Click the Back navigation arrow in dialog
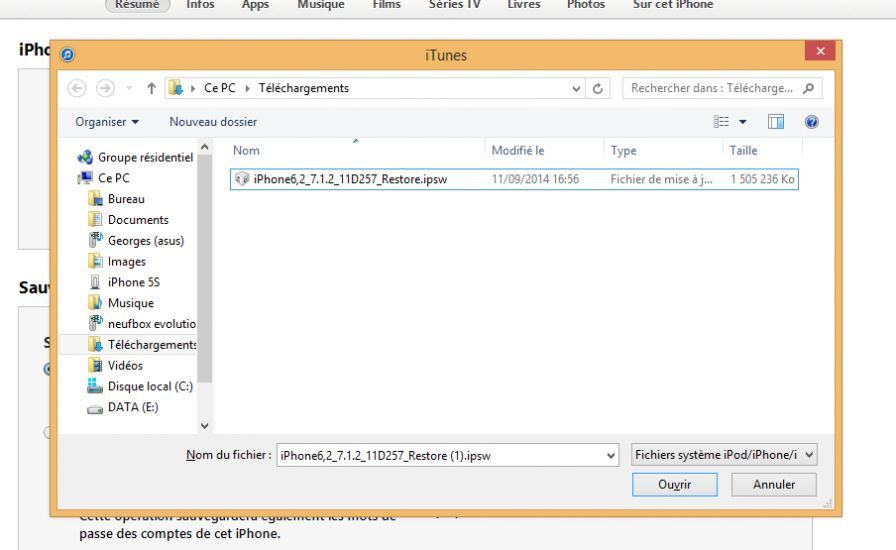The height and width of the screenshot is (550, 896). point(77,88)
